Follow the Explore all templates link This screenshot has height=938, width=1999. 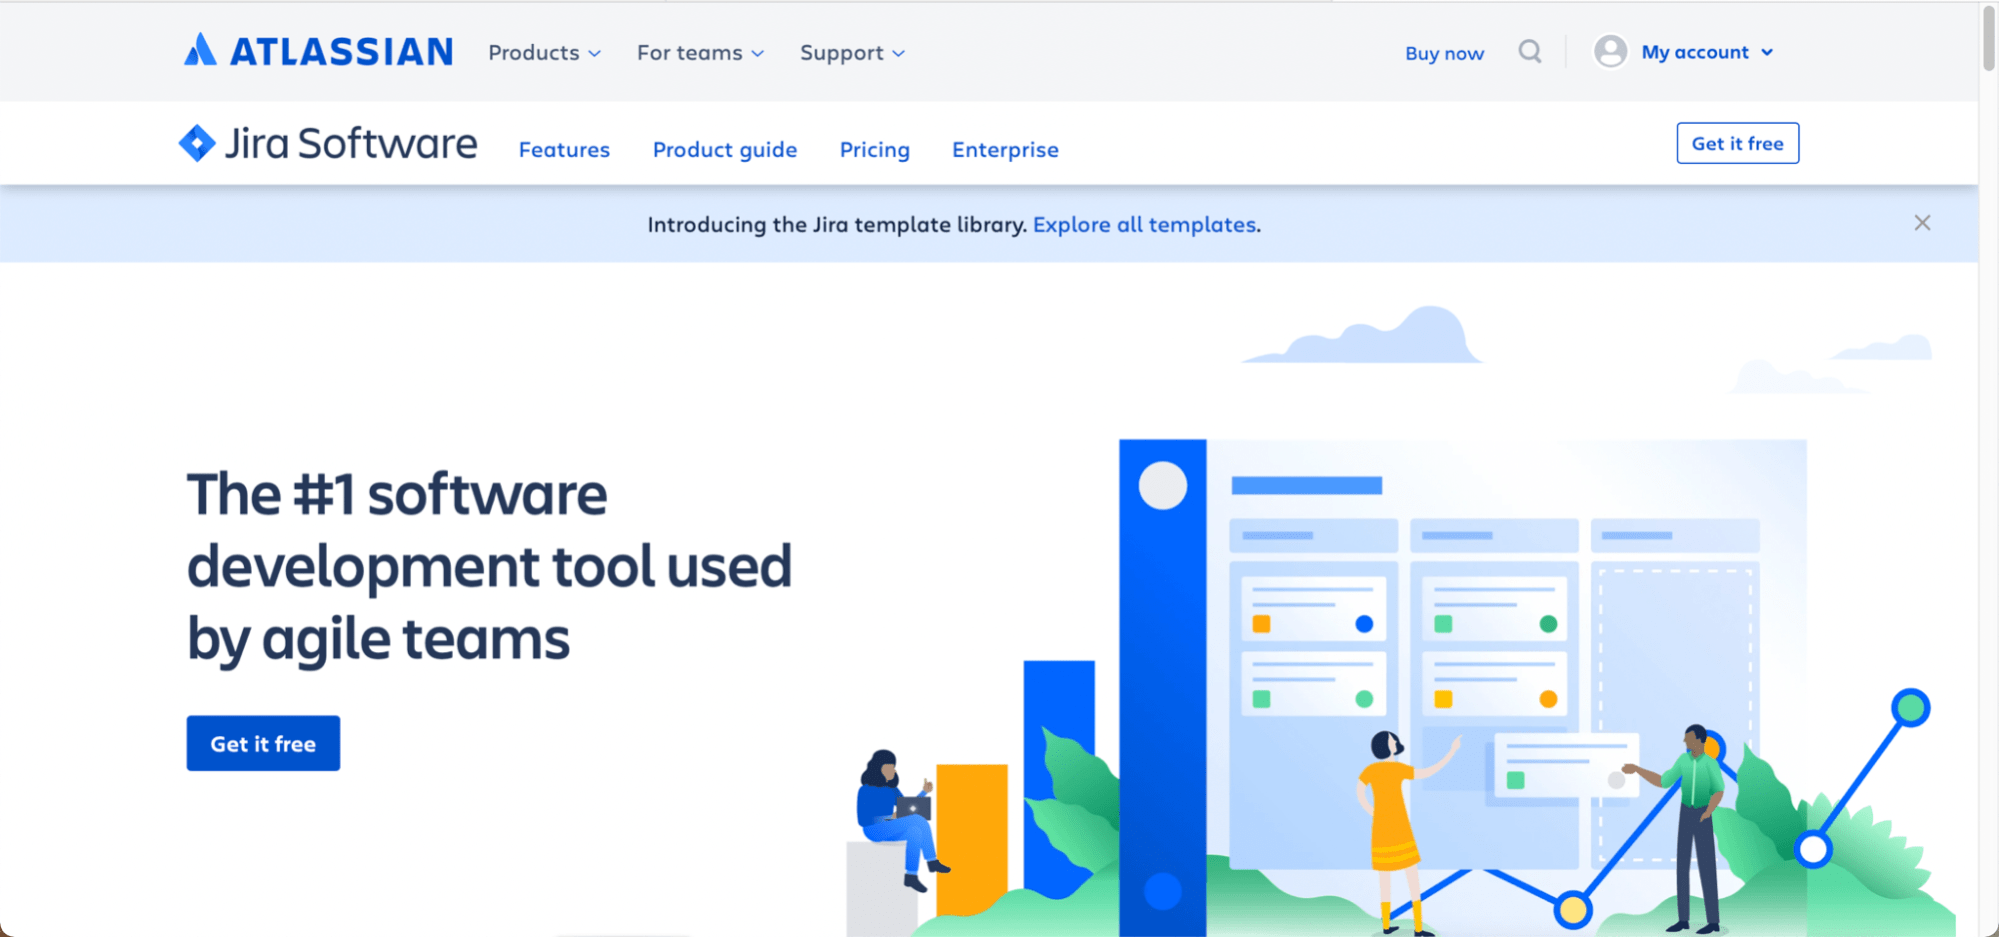point(1145,224)
